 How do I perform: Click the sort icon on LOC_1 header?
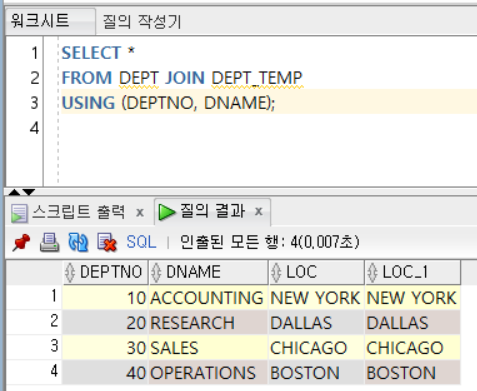tap(372, 273)
